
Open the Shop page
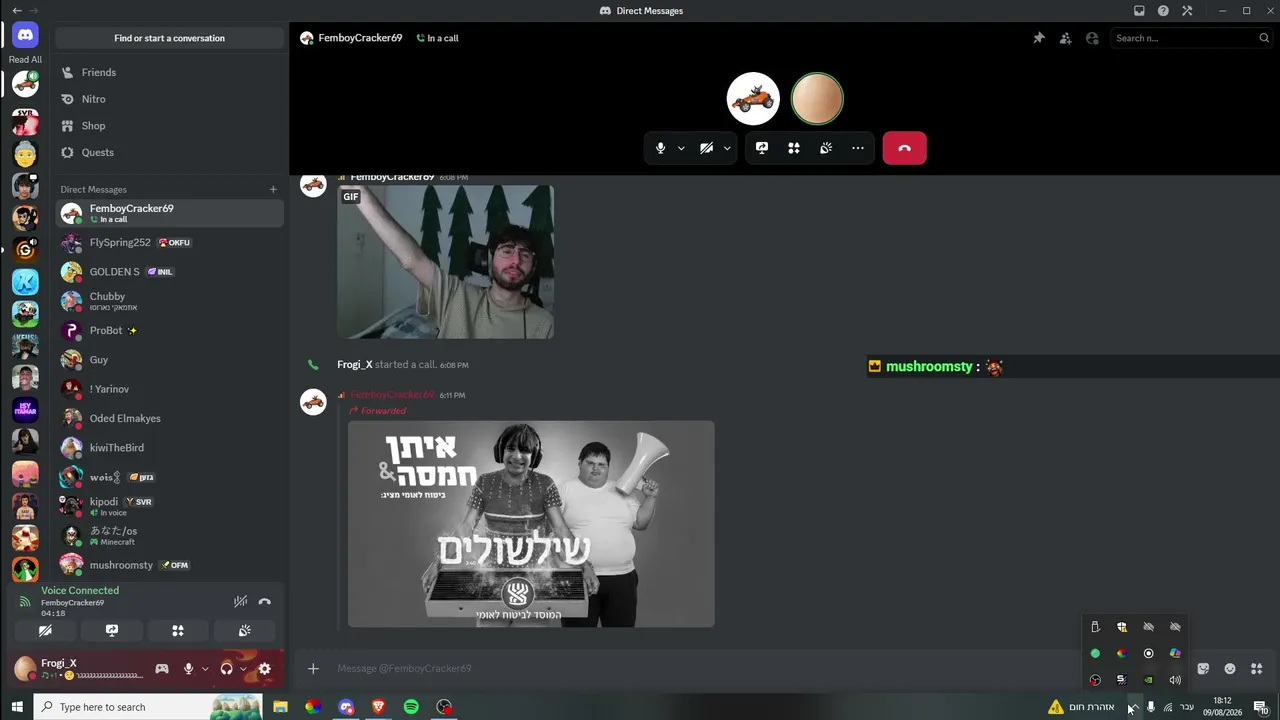(169, 126)
